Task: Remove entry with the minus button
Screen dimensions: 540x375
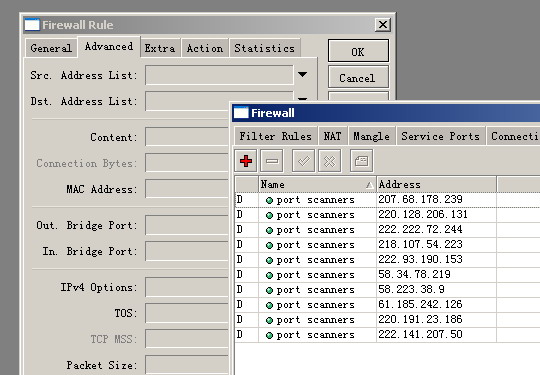Action: click(272, 160)
